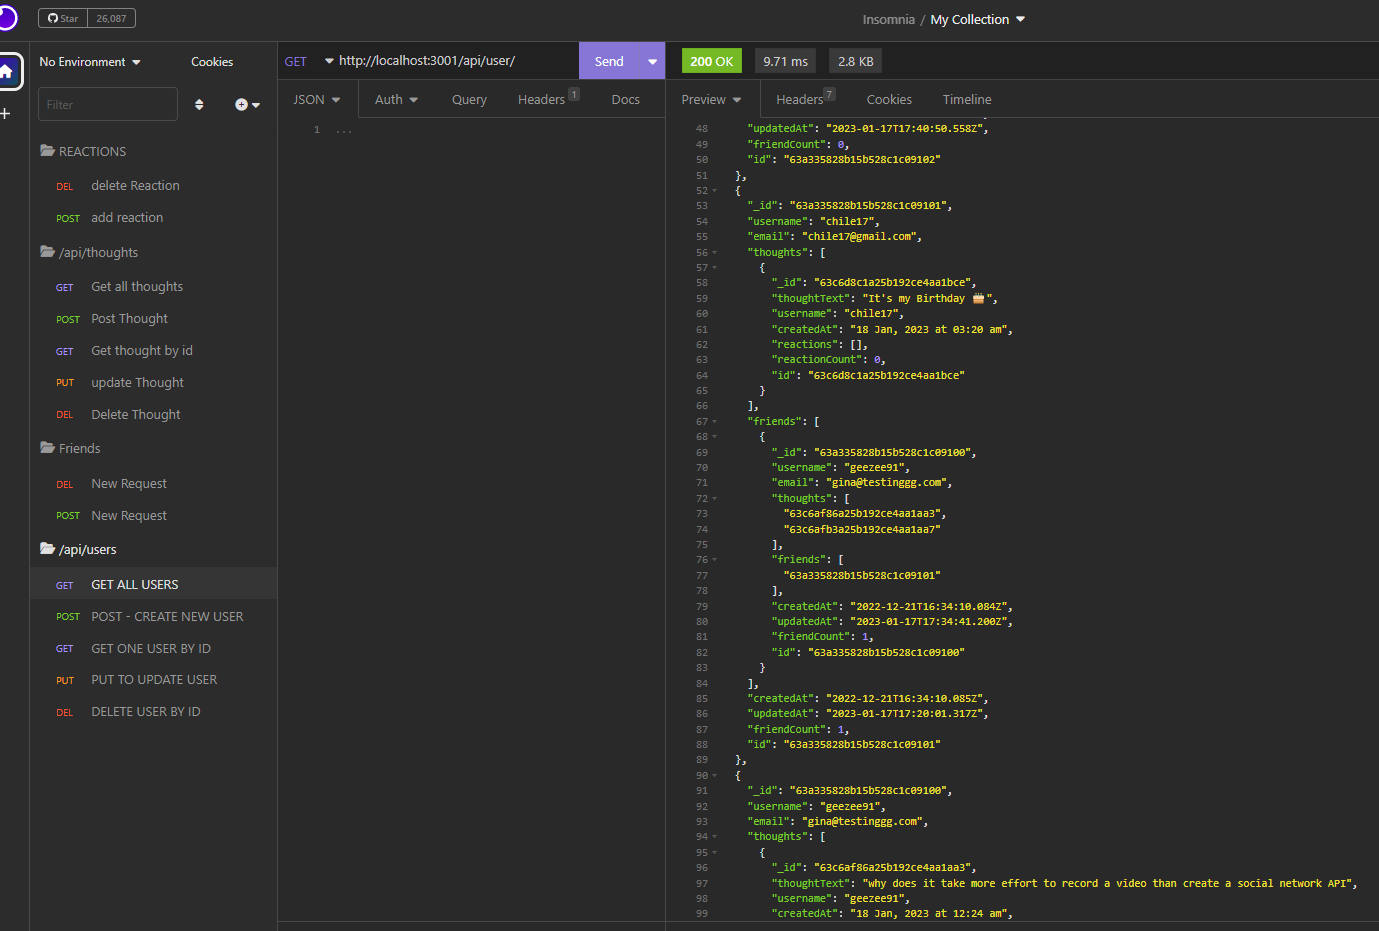Screen dimensions: 1379x931
Task: Select the add reaction request
Action: pos(154,218)
